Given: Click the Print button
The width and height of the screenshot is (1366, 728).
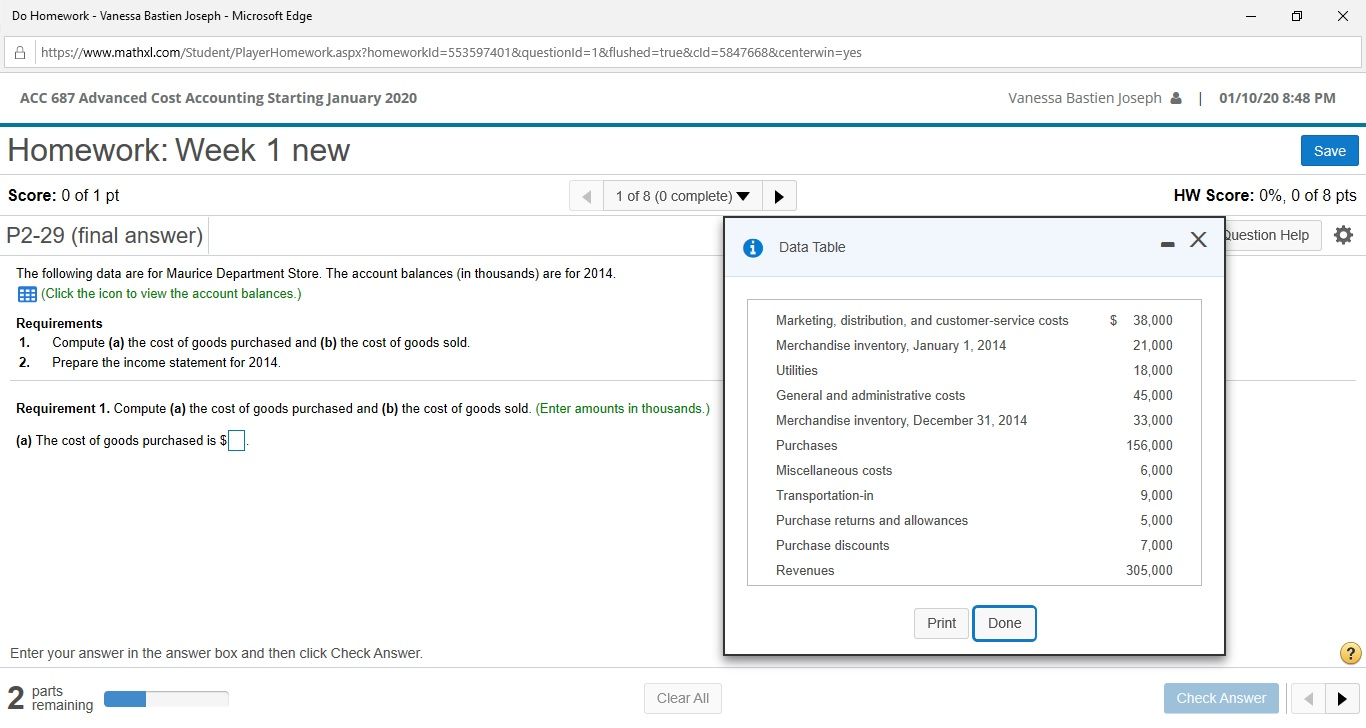Looking at the screenshot, I should pos(940,622).
